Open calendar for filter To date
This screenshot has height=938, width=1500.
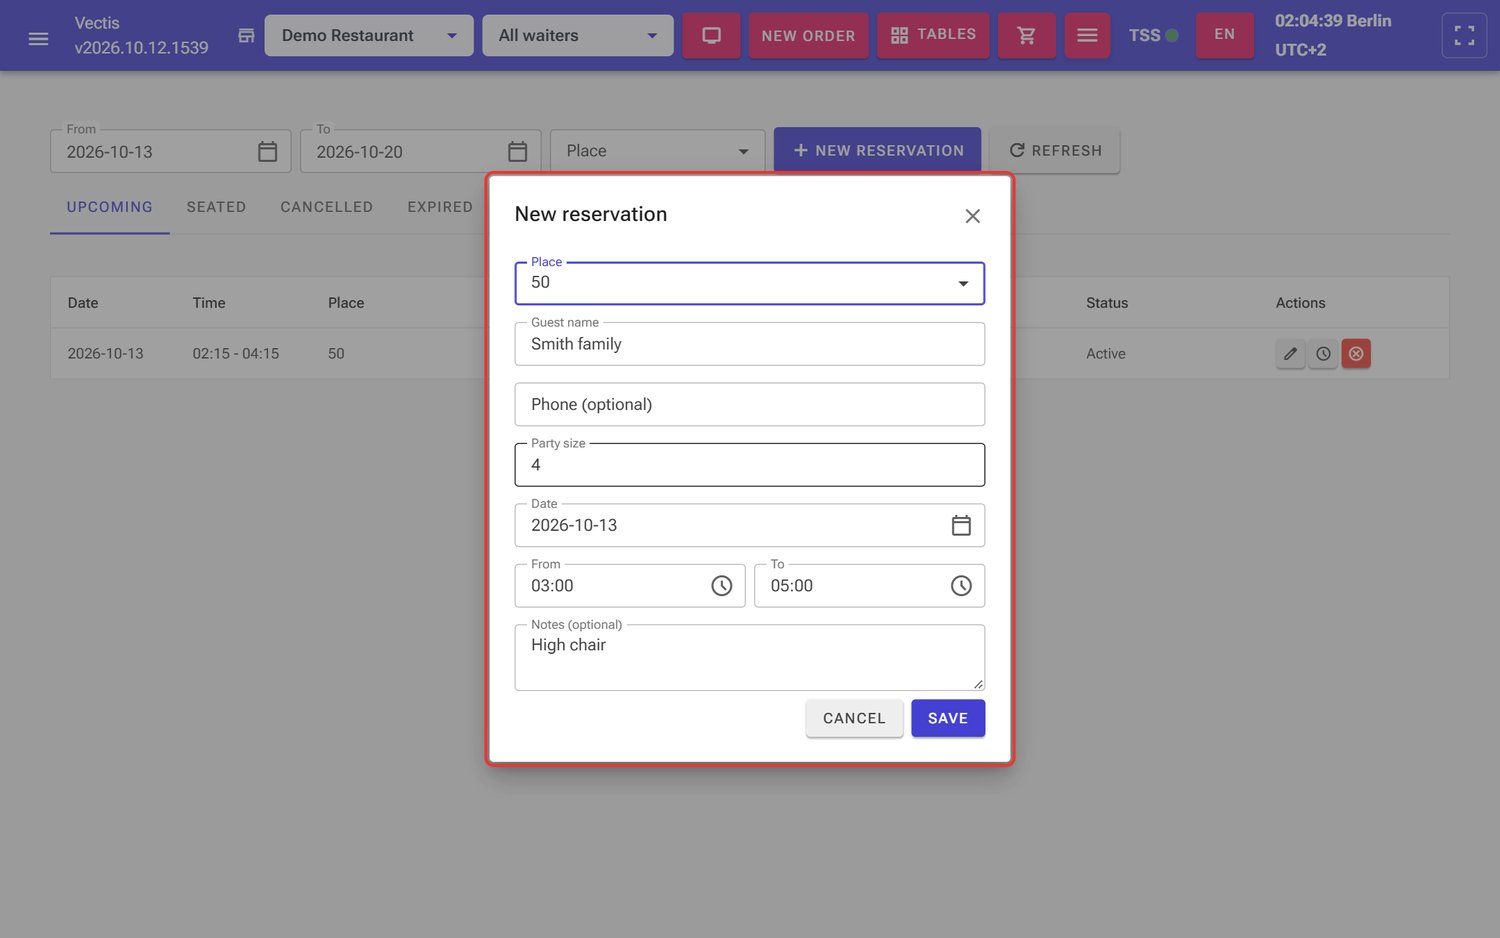pyautogui.click(x=517, y=151)
